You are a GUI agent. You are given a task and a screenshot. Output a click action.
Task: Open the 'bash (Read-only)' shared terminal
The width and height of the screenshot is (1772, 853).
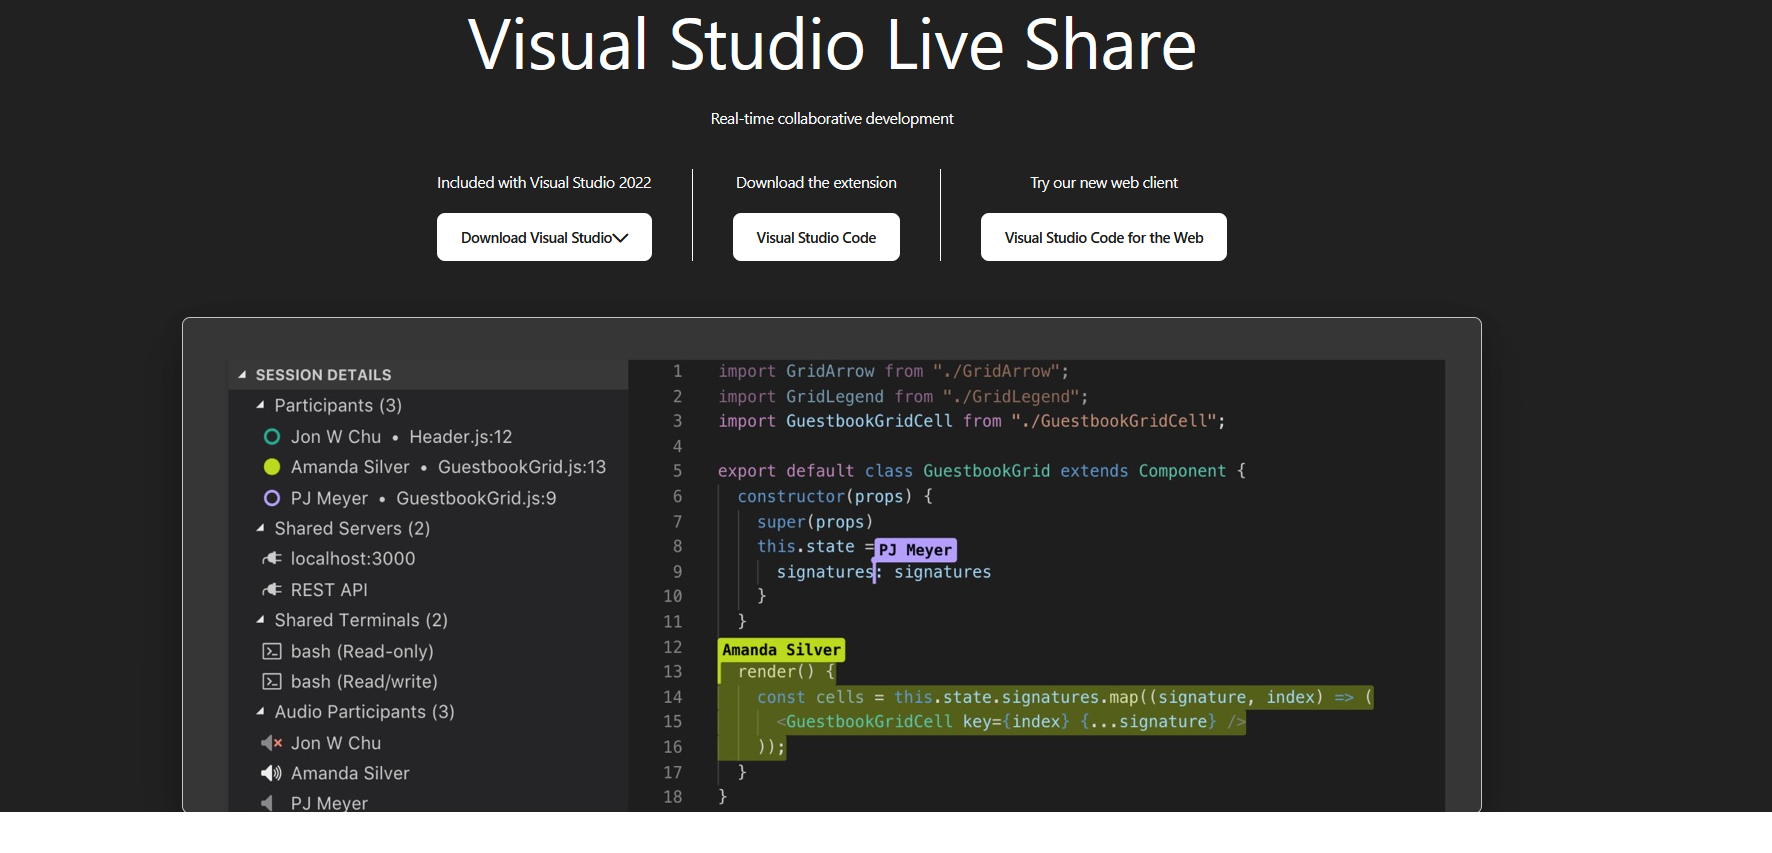[362, 651]
